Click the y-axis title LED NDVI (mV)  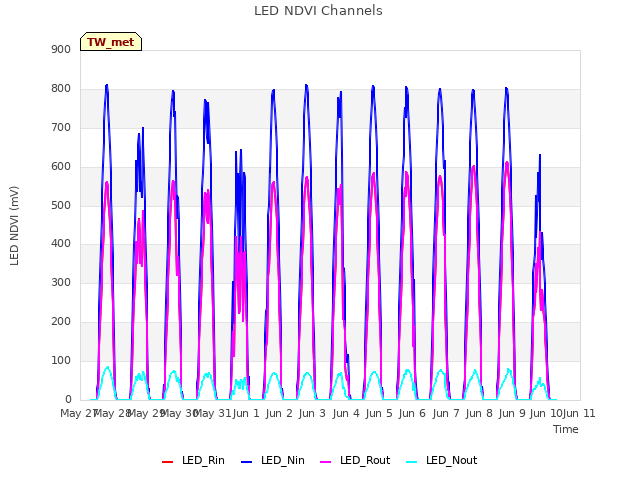tap(14, 225)
